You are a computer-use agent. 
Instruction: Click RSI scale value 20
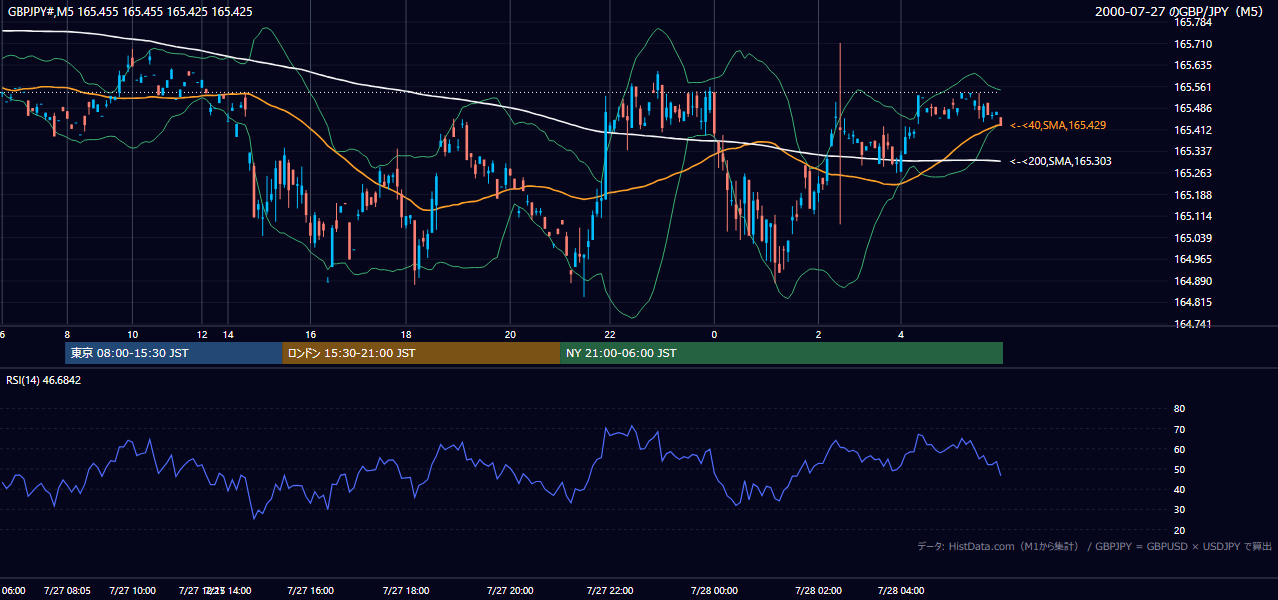[1179, 530]
